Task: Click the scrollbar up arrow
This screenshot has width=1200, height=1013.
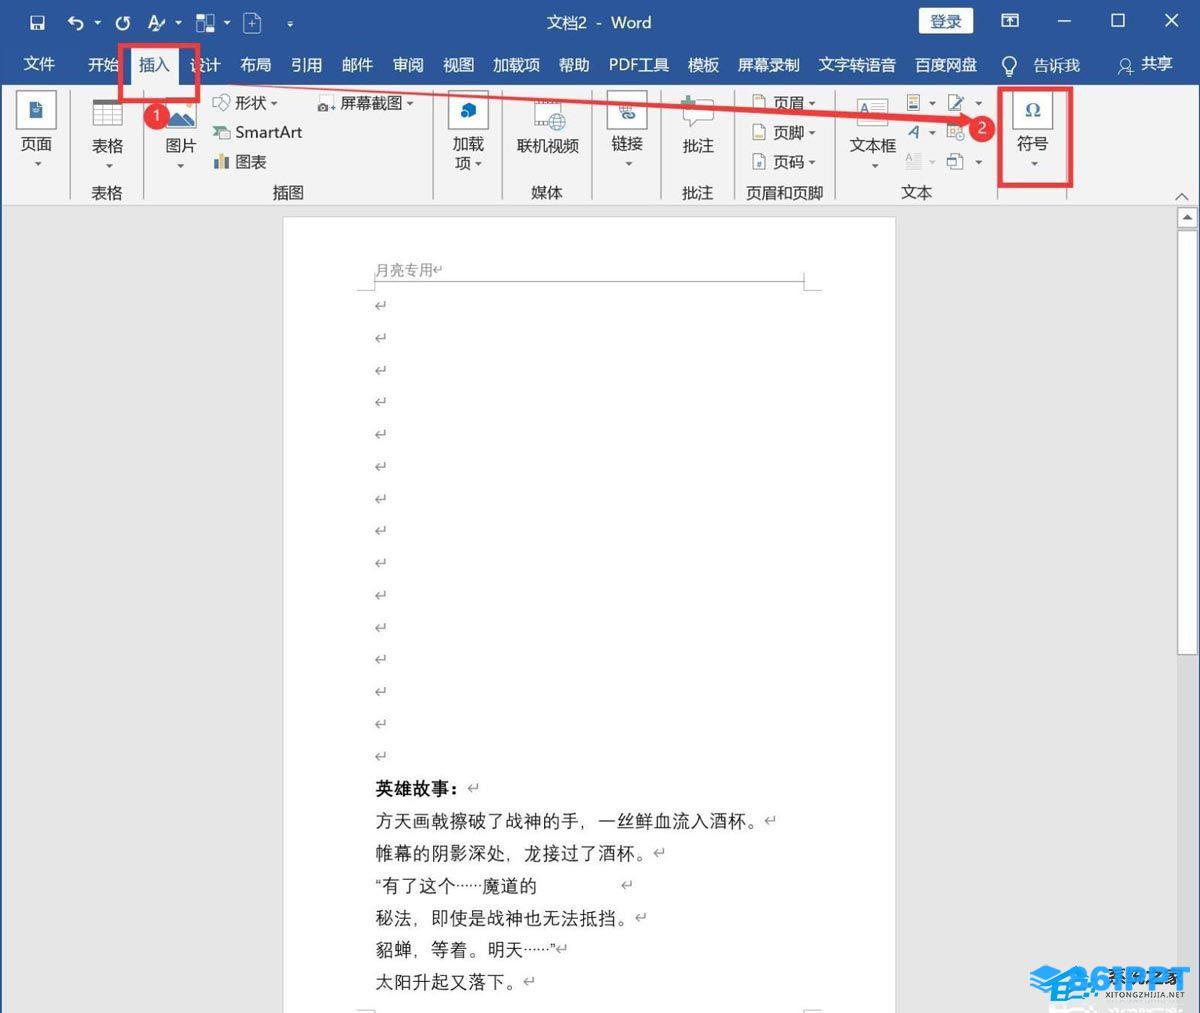Action: pyautogui.click(x=1188, y=217)
